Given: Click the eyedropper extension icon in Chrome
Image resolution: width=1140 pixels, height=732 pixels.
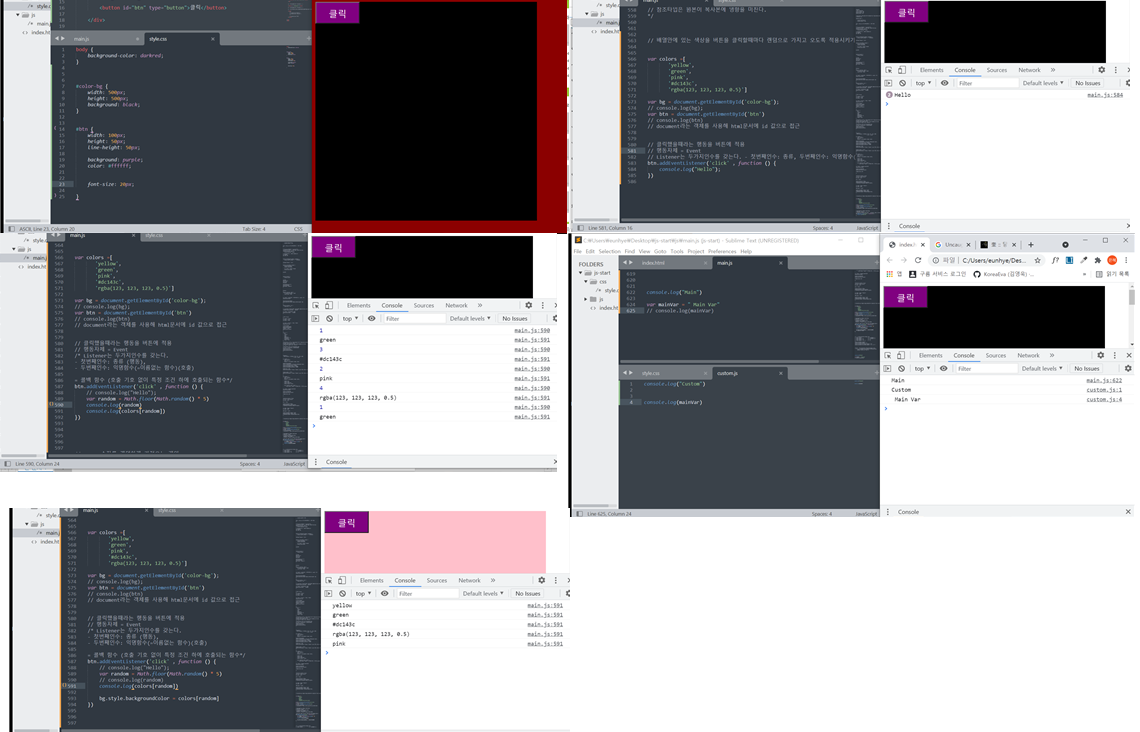Looking at the screenshot, I should coord(1083,260).
